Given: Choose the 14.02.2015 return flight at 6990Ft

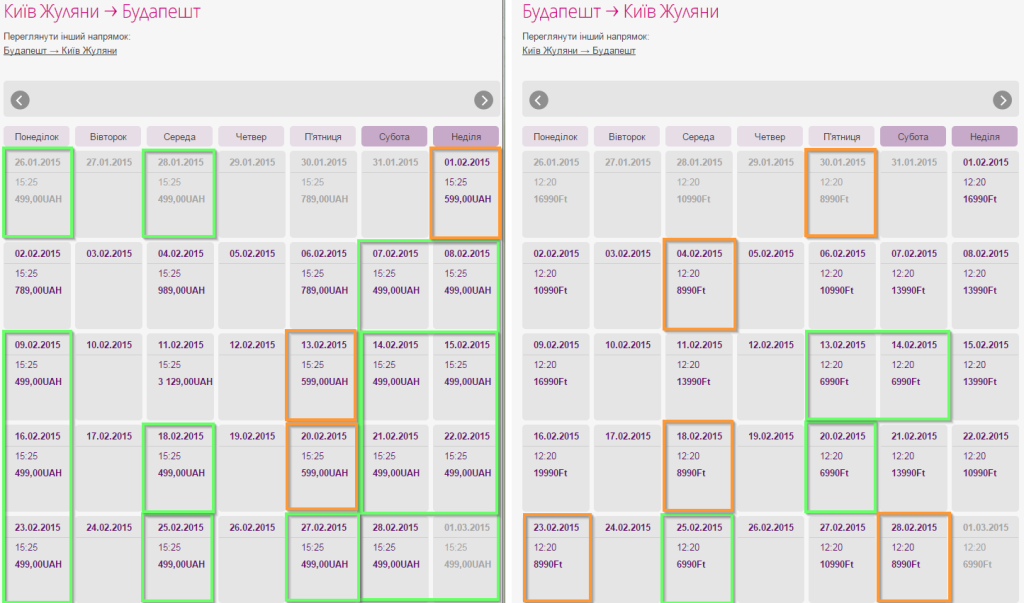Looking at the screenshot, I should [913, 376].
